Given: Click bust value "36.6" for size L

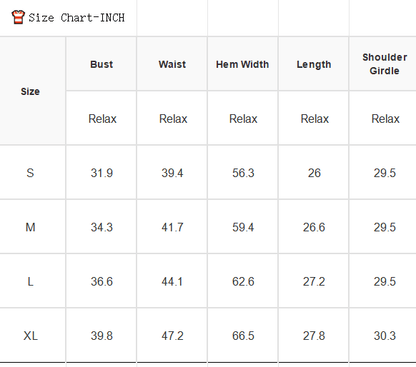Looking at the screenshot, I should 102,282.
